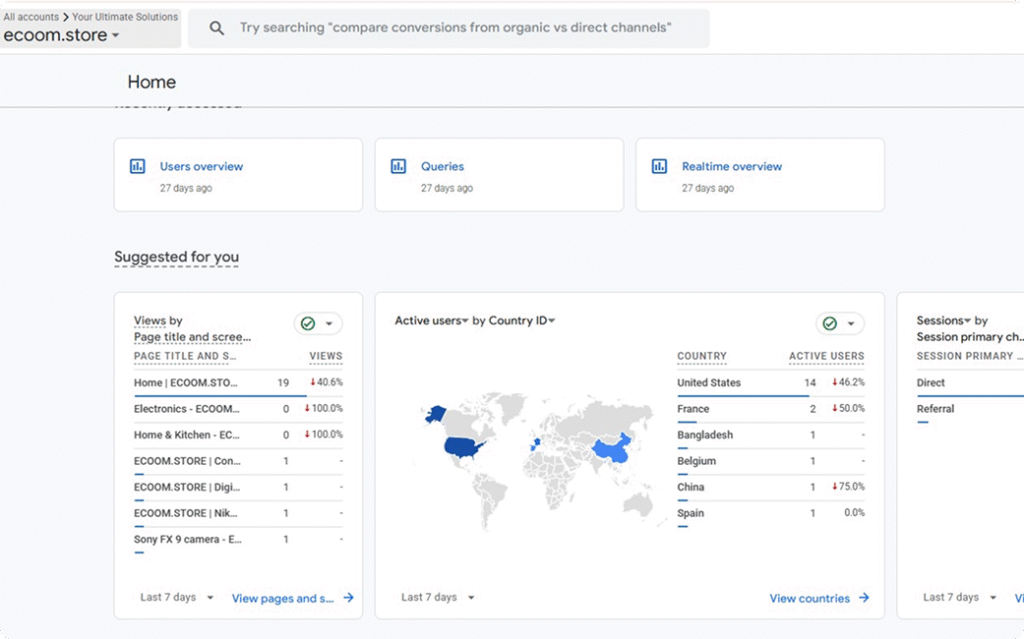Image resolution: width=1024 pixels, height=639 pixels.
Task: Select the Home | ECOOM.STO... page row
Action: [238, 383]
